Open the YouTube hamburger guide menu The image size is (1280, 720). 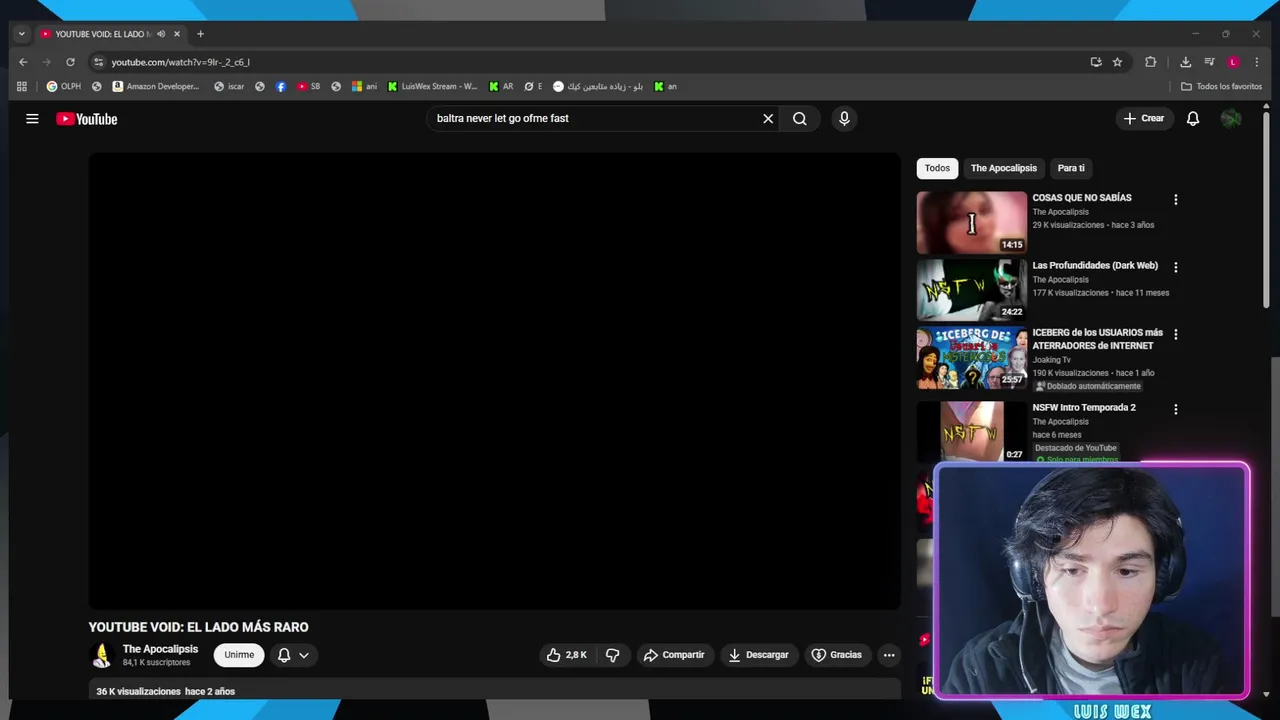click(x=32, y=119)
